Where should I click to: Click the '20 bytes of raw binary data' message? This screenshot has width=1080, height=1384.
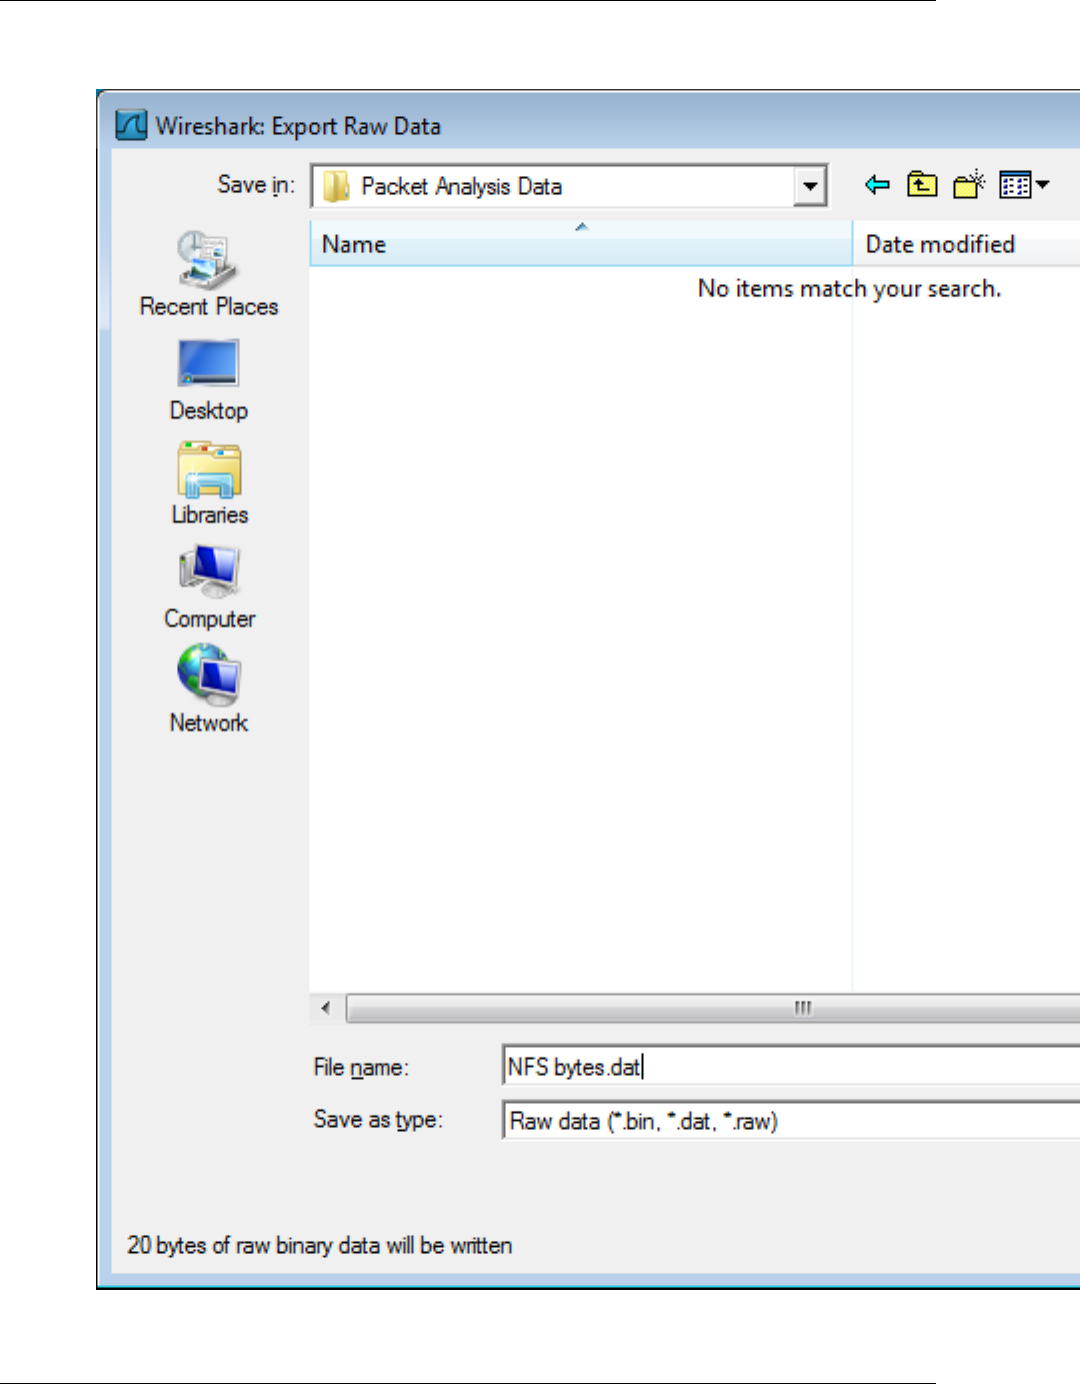coord(319,1245)
